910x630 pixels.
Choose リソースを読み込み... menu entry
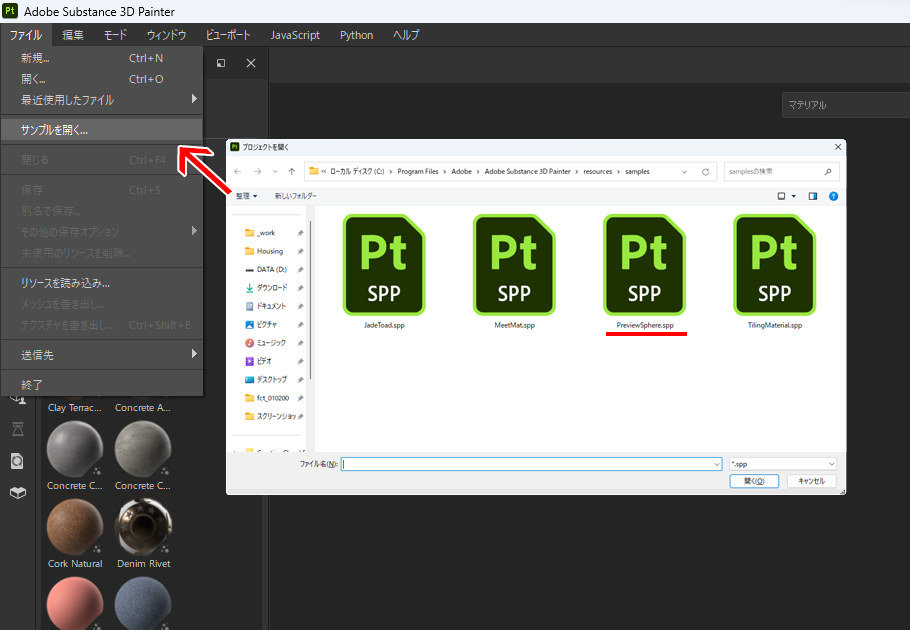(102, 283)
